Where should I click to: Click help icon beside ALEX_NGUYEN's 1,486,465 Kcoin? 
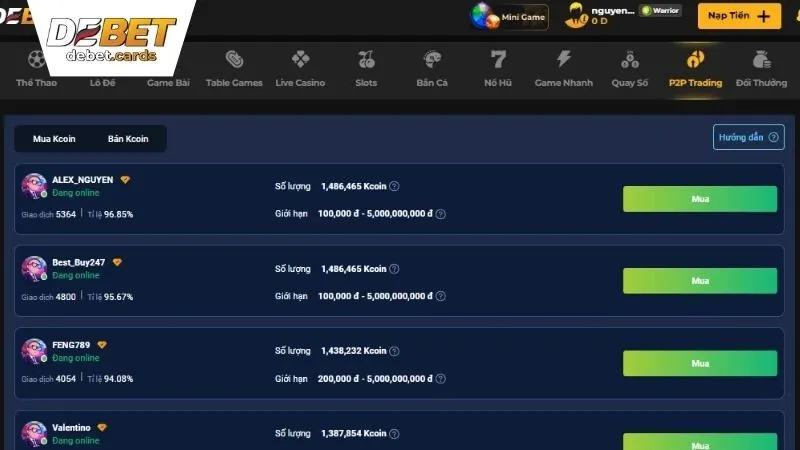(394, 186)
